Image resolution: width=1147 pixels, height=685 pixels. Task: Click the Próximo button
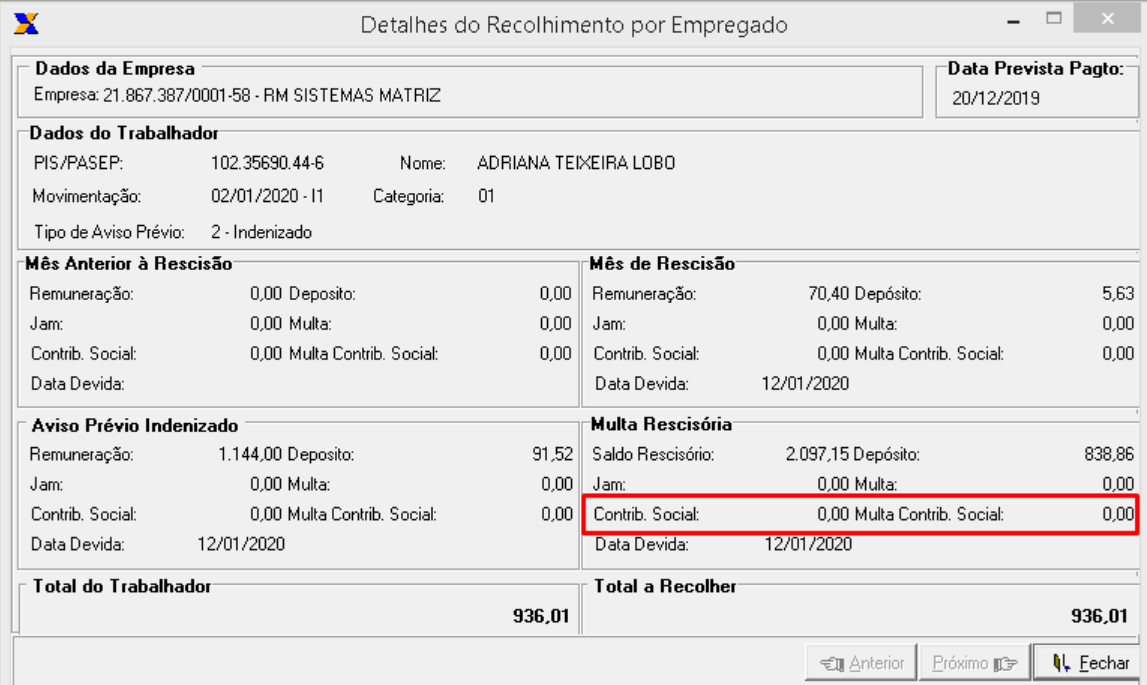[x=974, y=663]
